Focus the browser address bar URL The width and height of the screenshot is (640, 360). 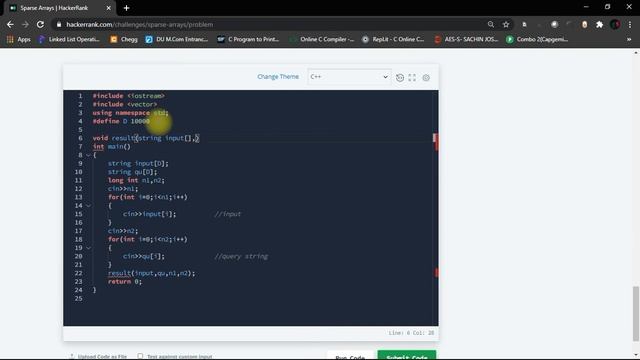(x=140, y=24)
